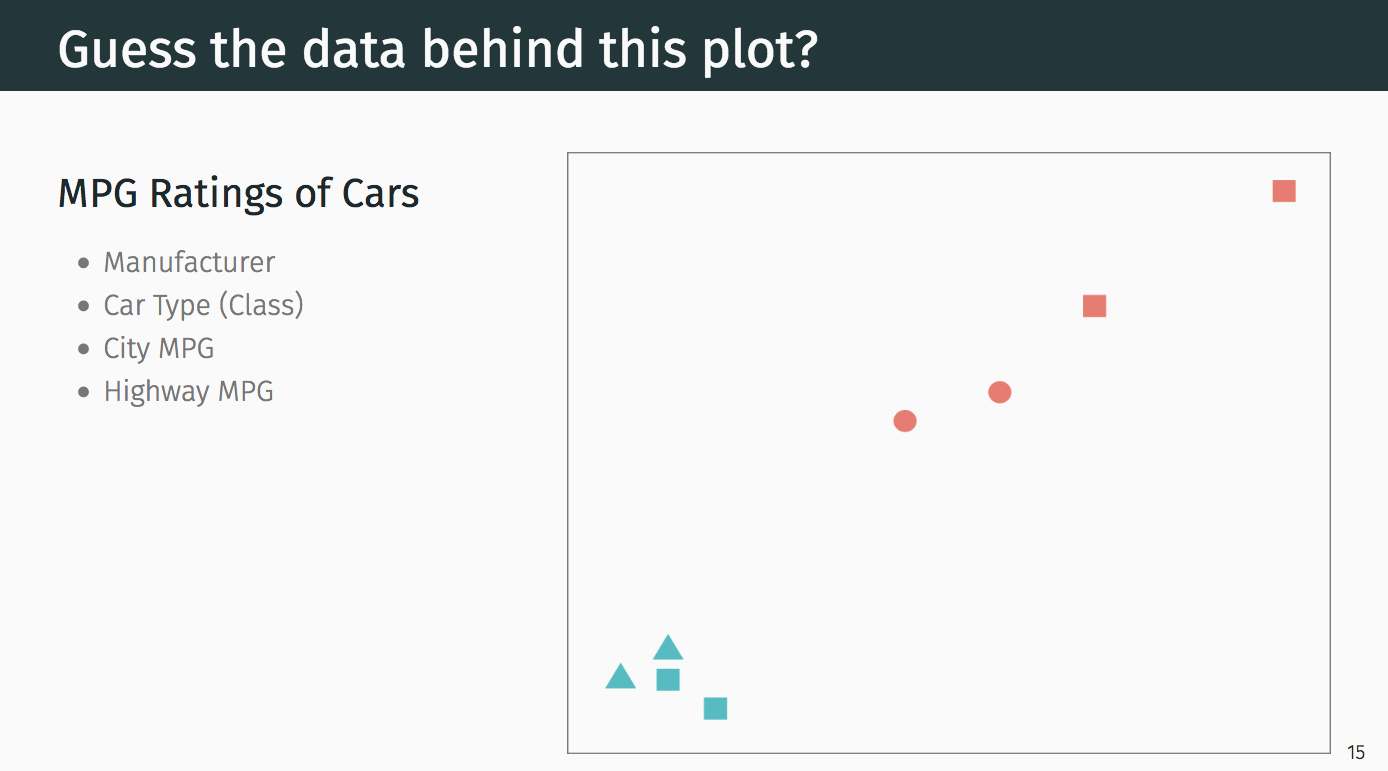Click the 'City MPG' bullet item
This screenshot has height=771, width=1388.
point(159,348)
